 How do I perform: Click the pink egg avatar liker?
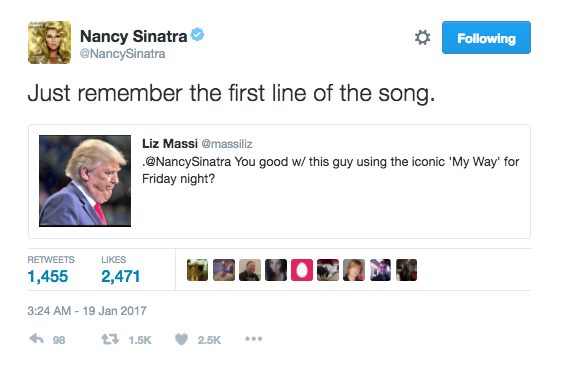click(302, 270)
